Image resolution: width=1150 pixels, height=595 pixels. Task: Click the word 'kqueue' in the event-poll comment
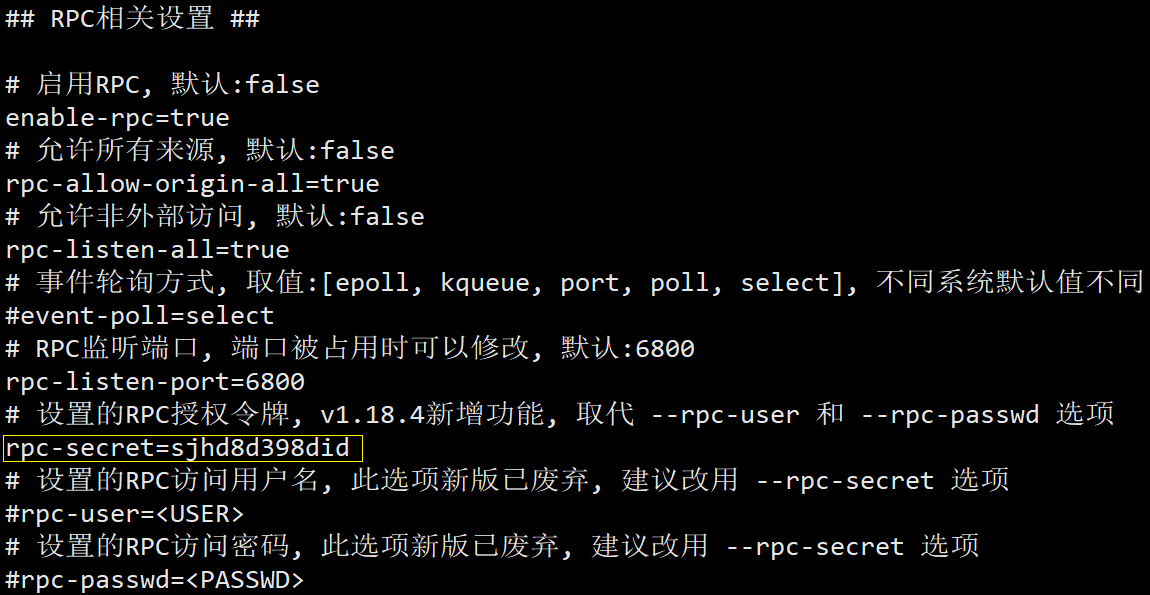[484, 283]
